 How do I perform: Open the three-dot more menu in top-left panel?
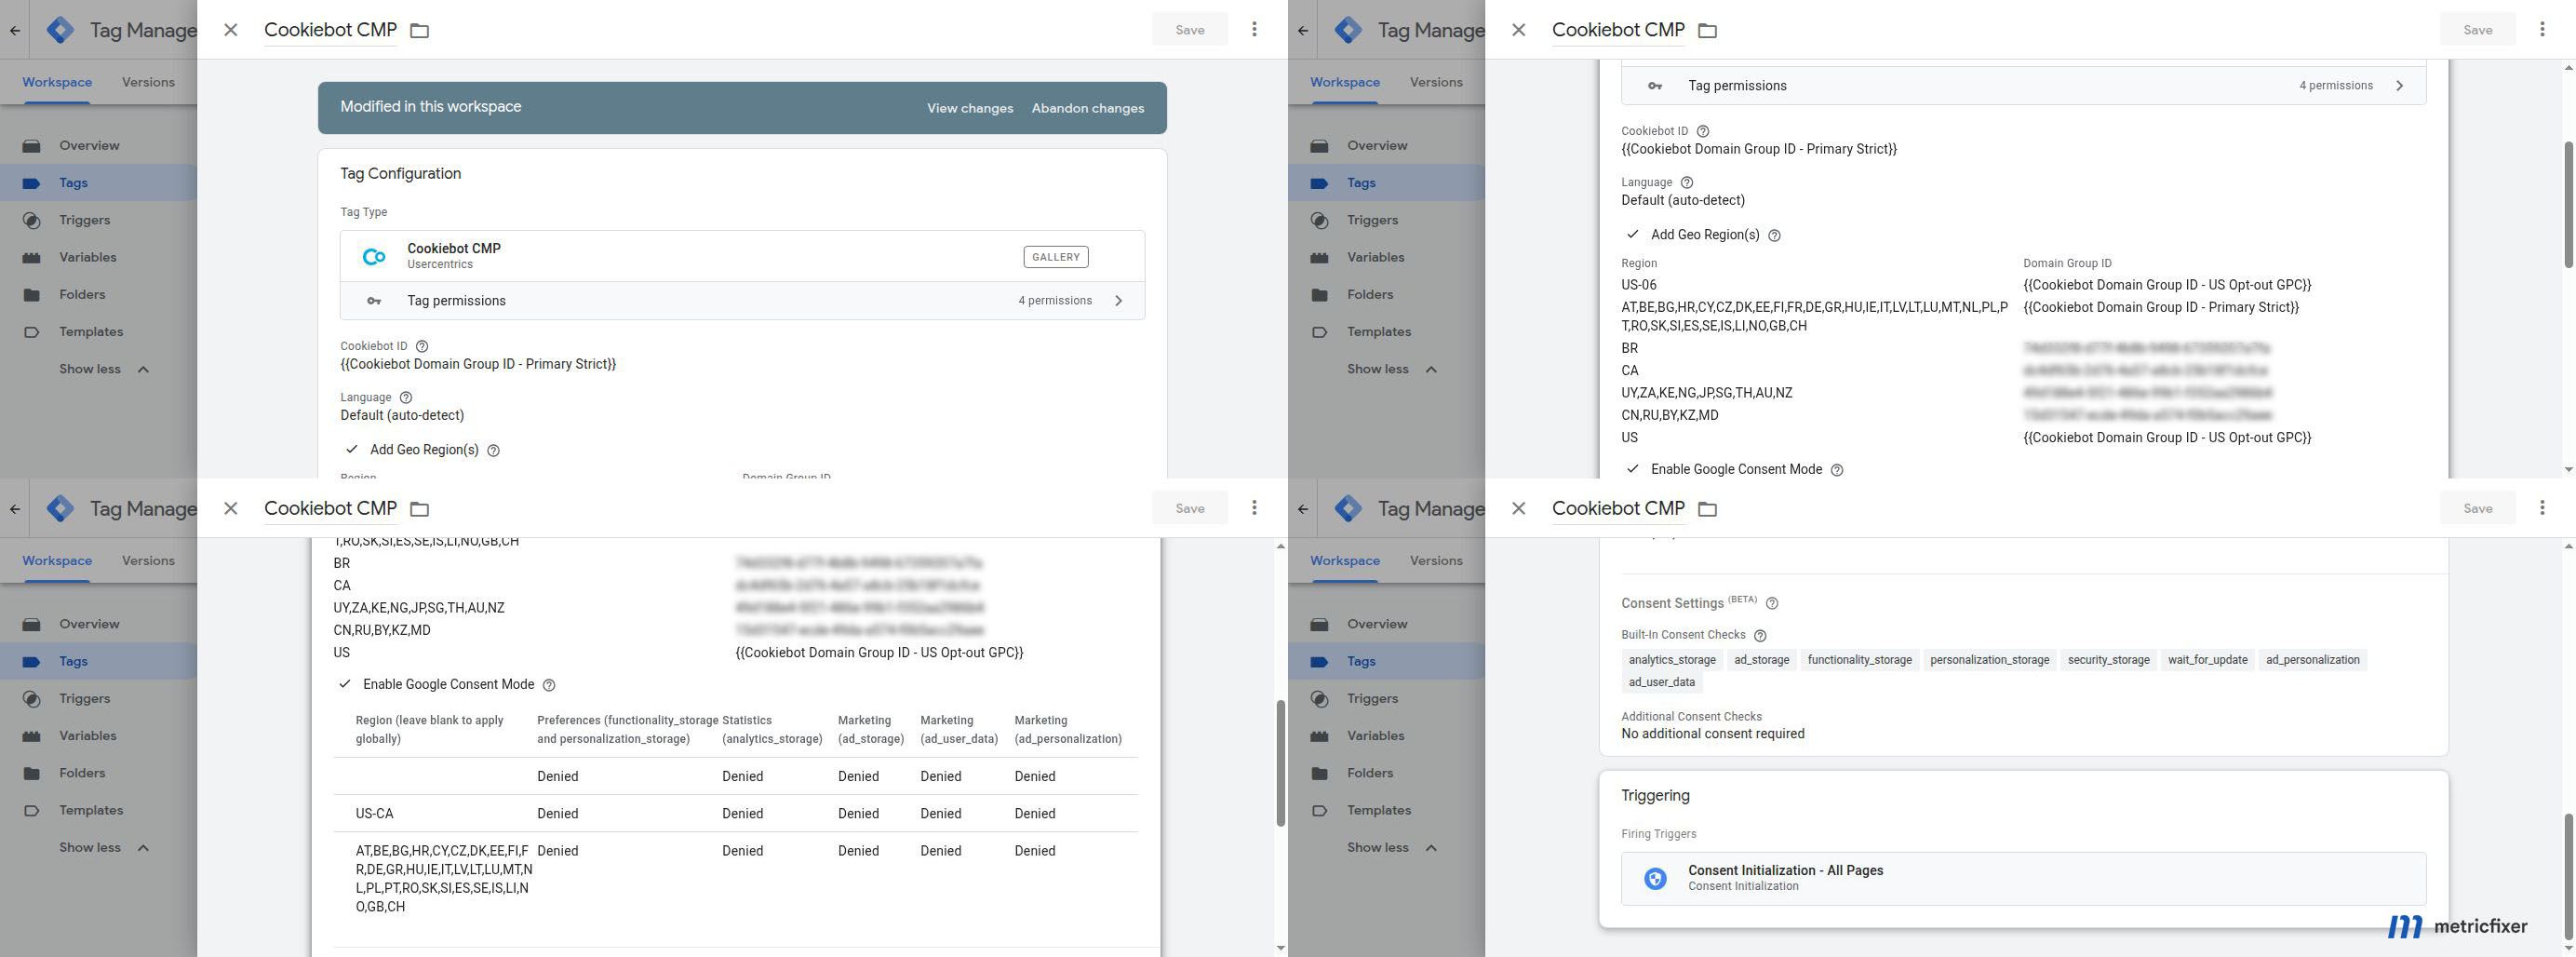pyautogui.click(x=1254, y=30)
